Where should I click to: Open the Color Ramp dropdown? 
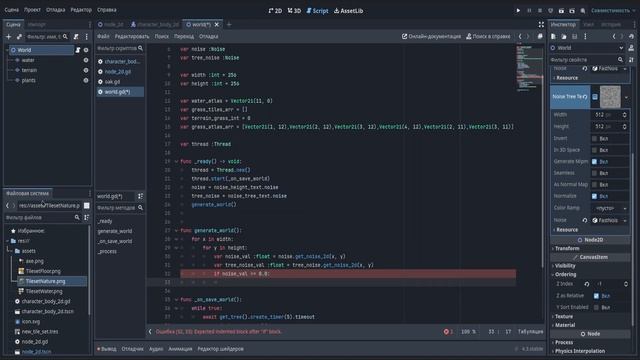(610, 208)
